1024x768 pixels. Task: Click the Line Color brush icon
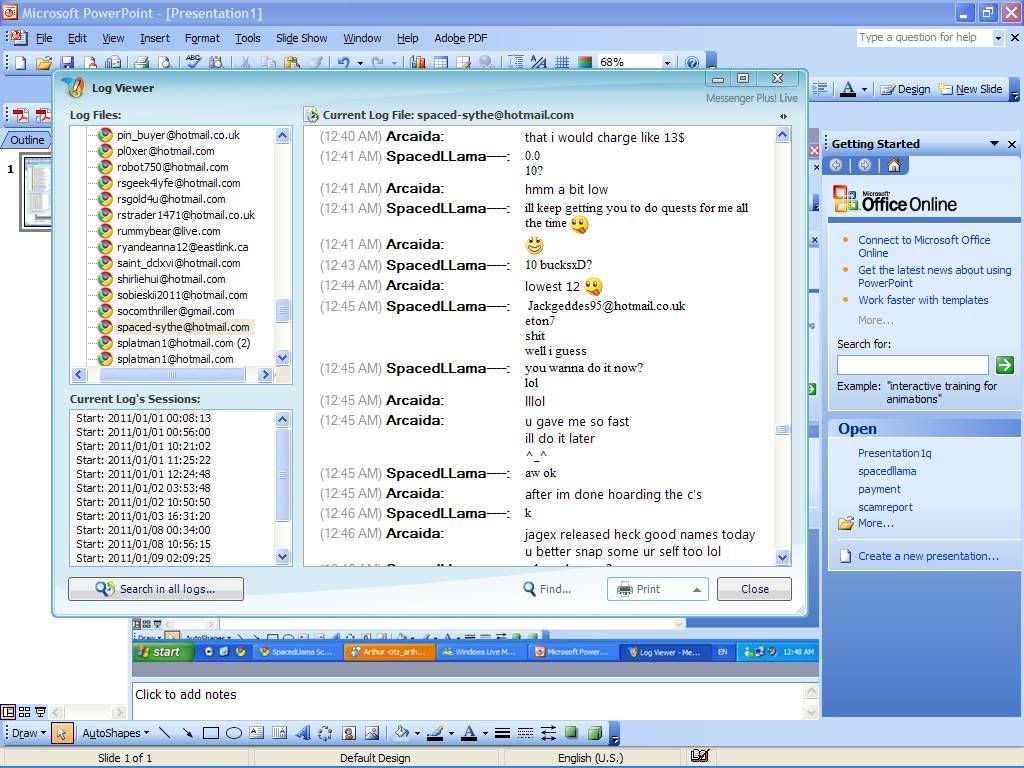point(435,733)
